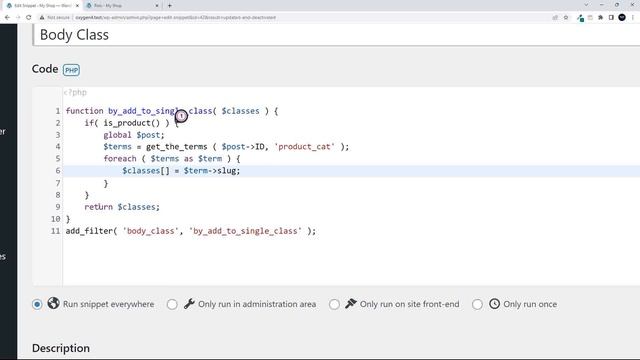
Task: Click the clock icon for run once
Action: (x=494, y=304)
